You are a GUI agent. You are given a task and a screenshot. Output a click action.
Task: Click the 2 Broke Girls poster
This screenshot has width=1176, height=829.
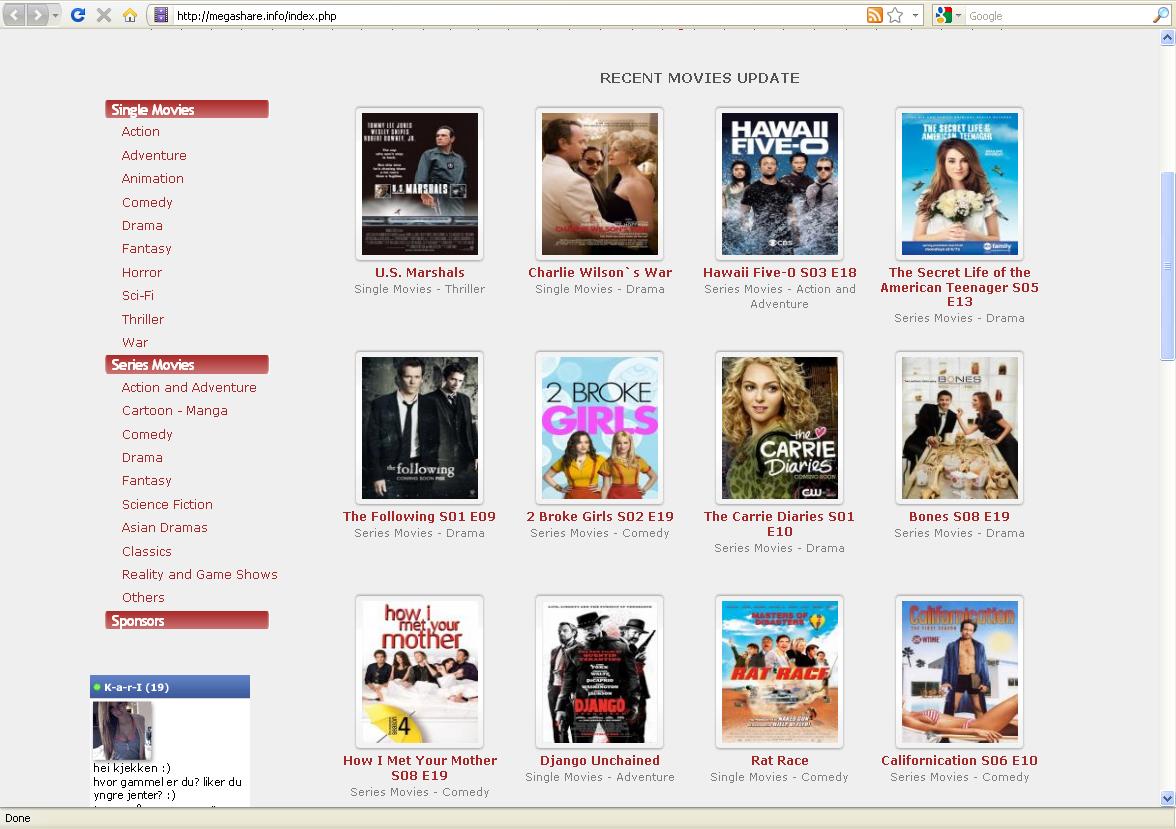pyautogui.click(x=599, y=428)
